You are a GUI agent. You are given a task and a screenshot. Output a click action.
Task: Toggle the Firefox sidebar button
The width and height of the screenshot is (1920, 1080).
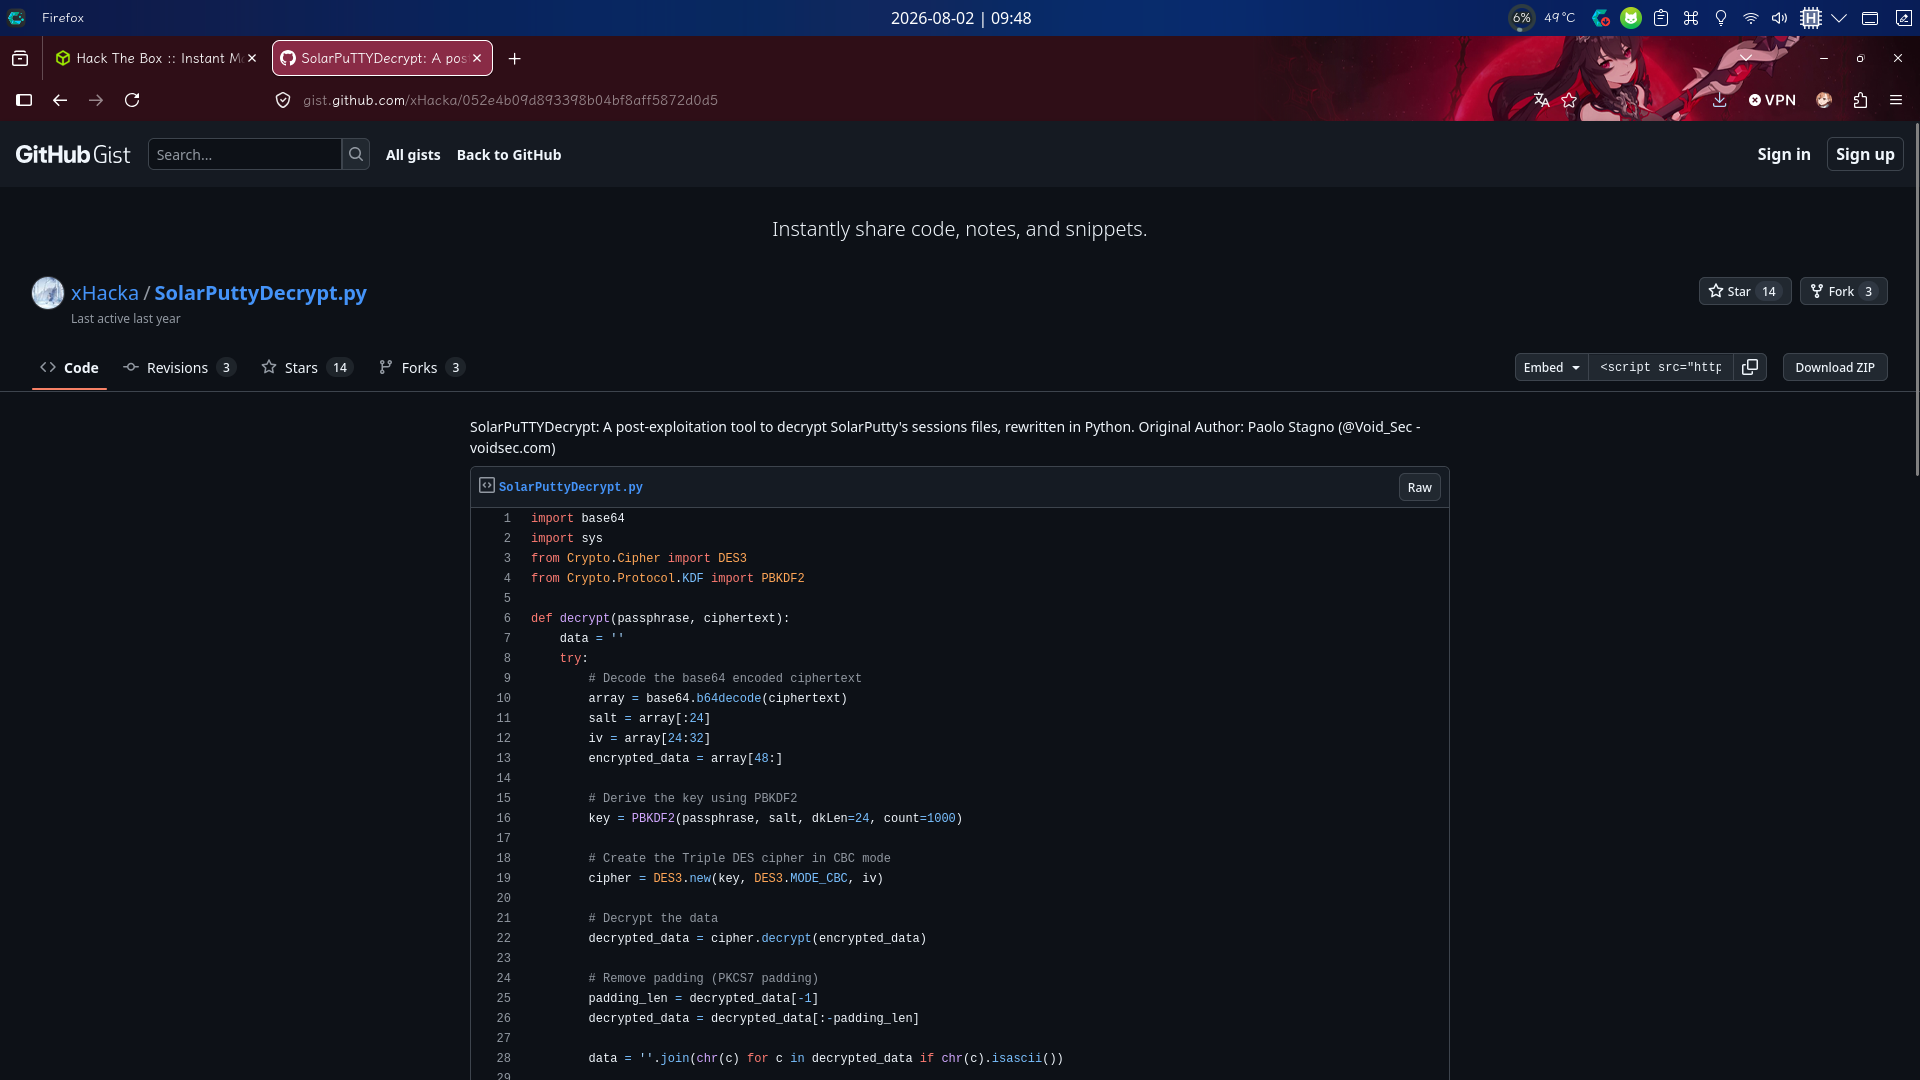coord(24,100)
